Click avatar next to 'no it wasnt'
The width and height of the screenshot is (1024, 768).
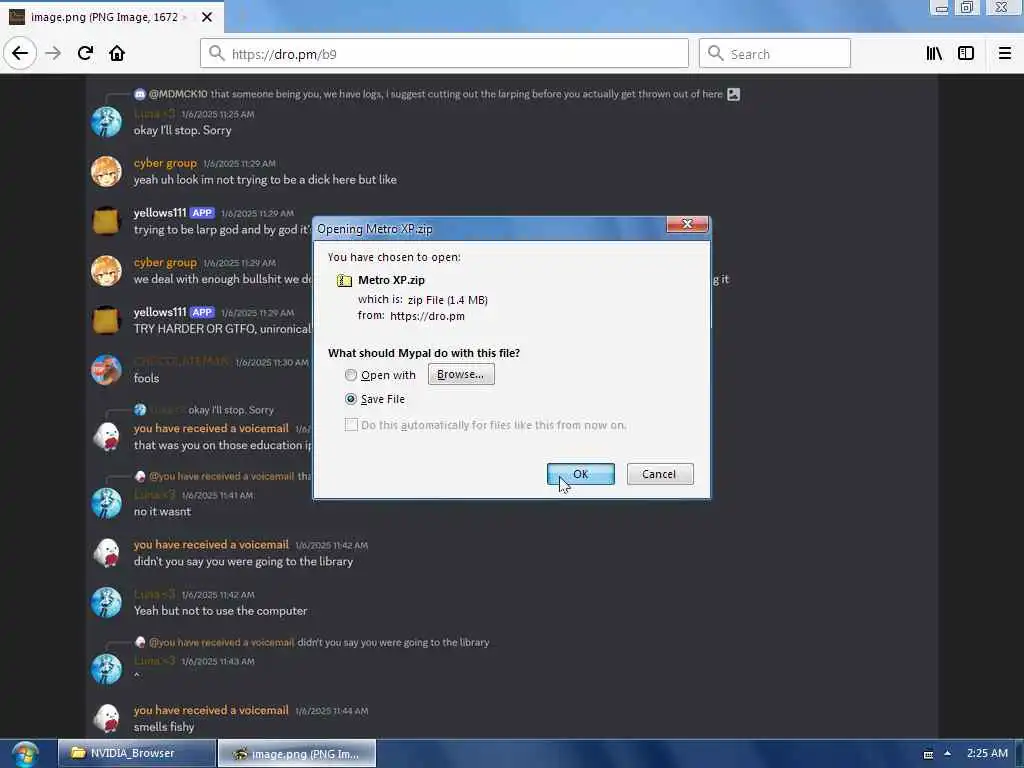(x=106, y=503)
